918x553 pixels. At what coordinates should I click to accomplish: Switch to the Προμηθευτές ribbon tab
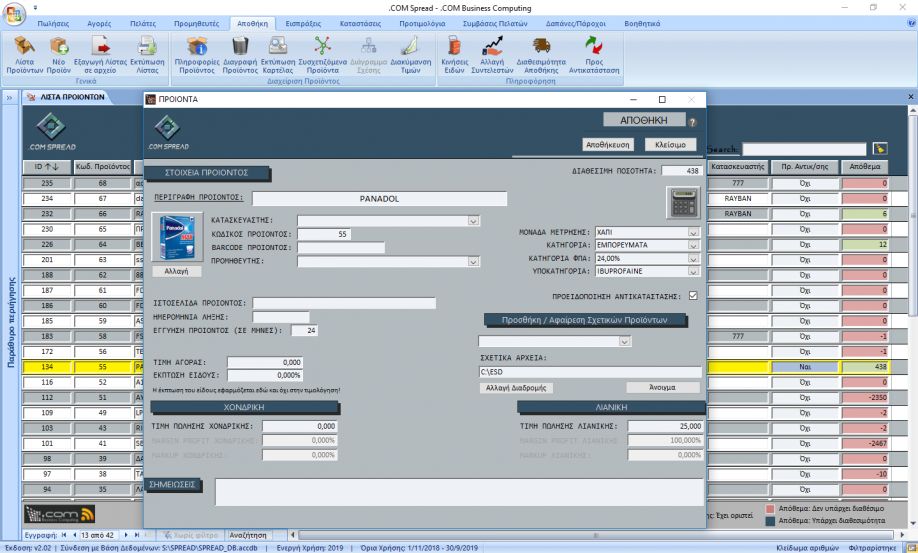coord(197,23)
